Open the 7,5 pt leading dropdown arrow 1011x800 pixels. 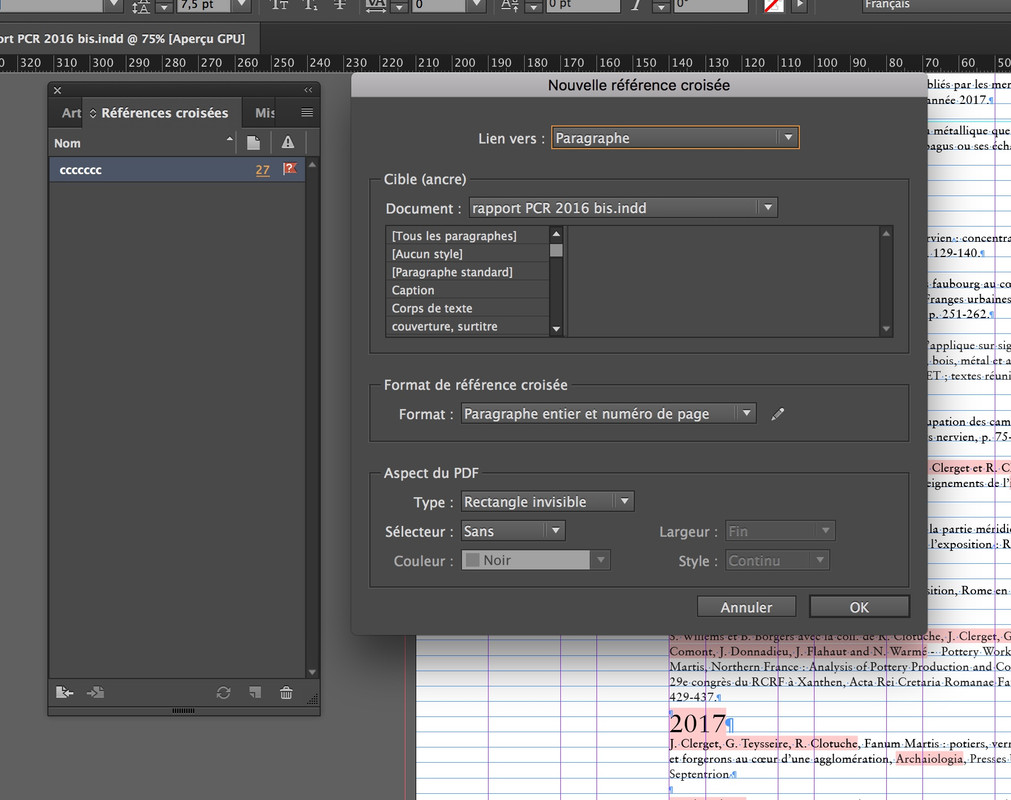point(241,5)
